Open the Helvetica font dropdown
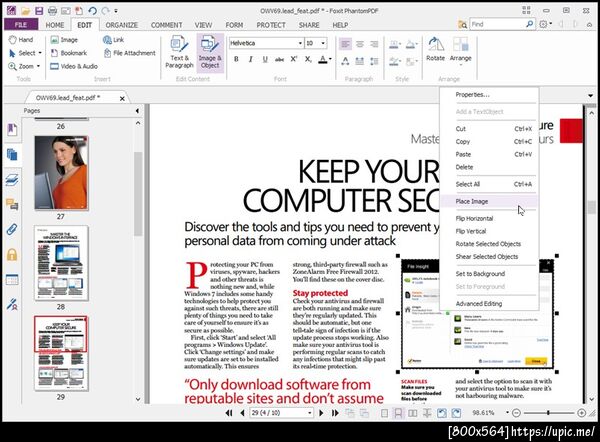Image resolution: width=600 pixels, height=442 pixels. click(x=300, y=43)
